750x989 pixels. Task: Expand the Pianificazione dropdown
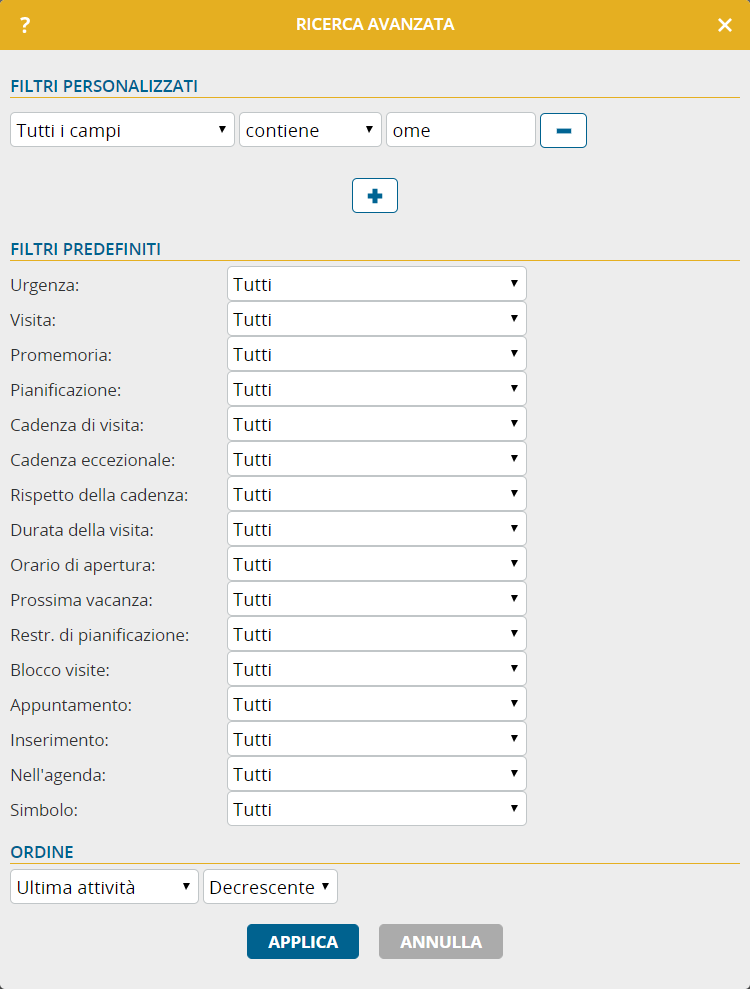(x=377, y=389)
